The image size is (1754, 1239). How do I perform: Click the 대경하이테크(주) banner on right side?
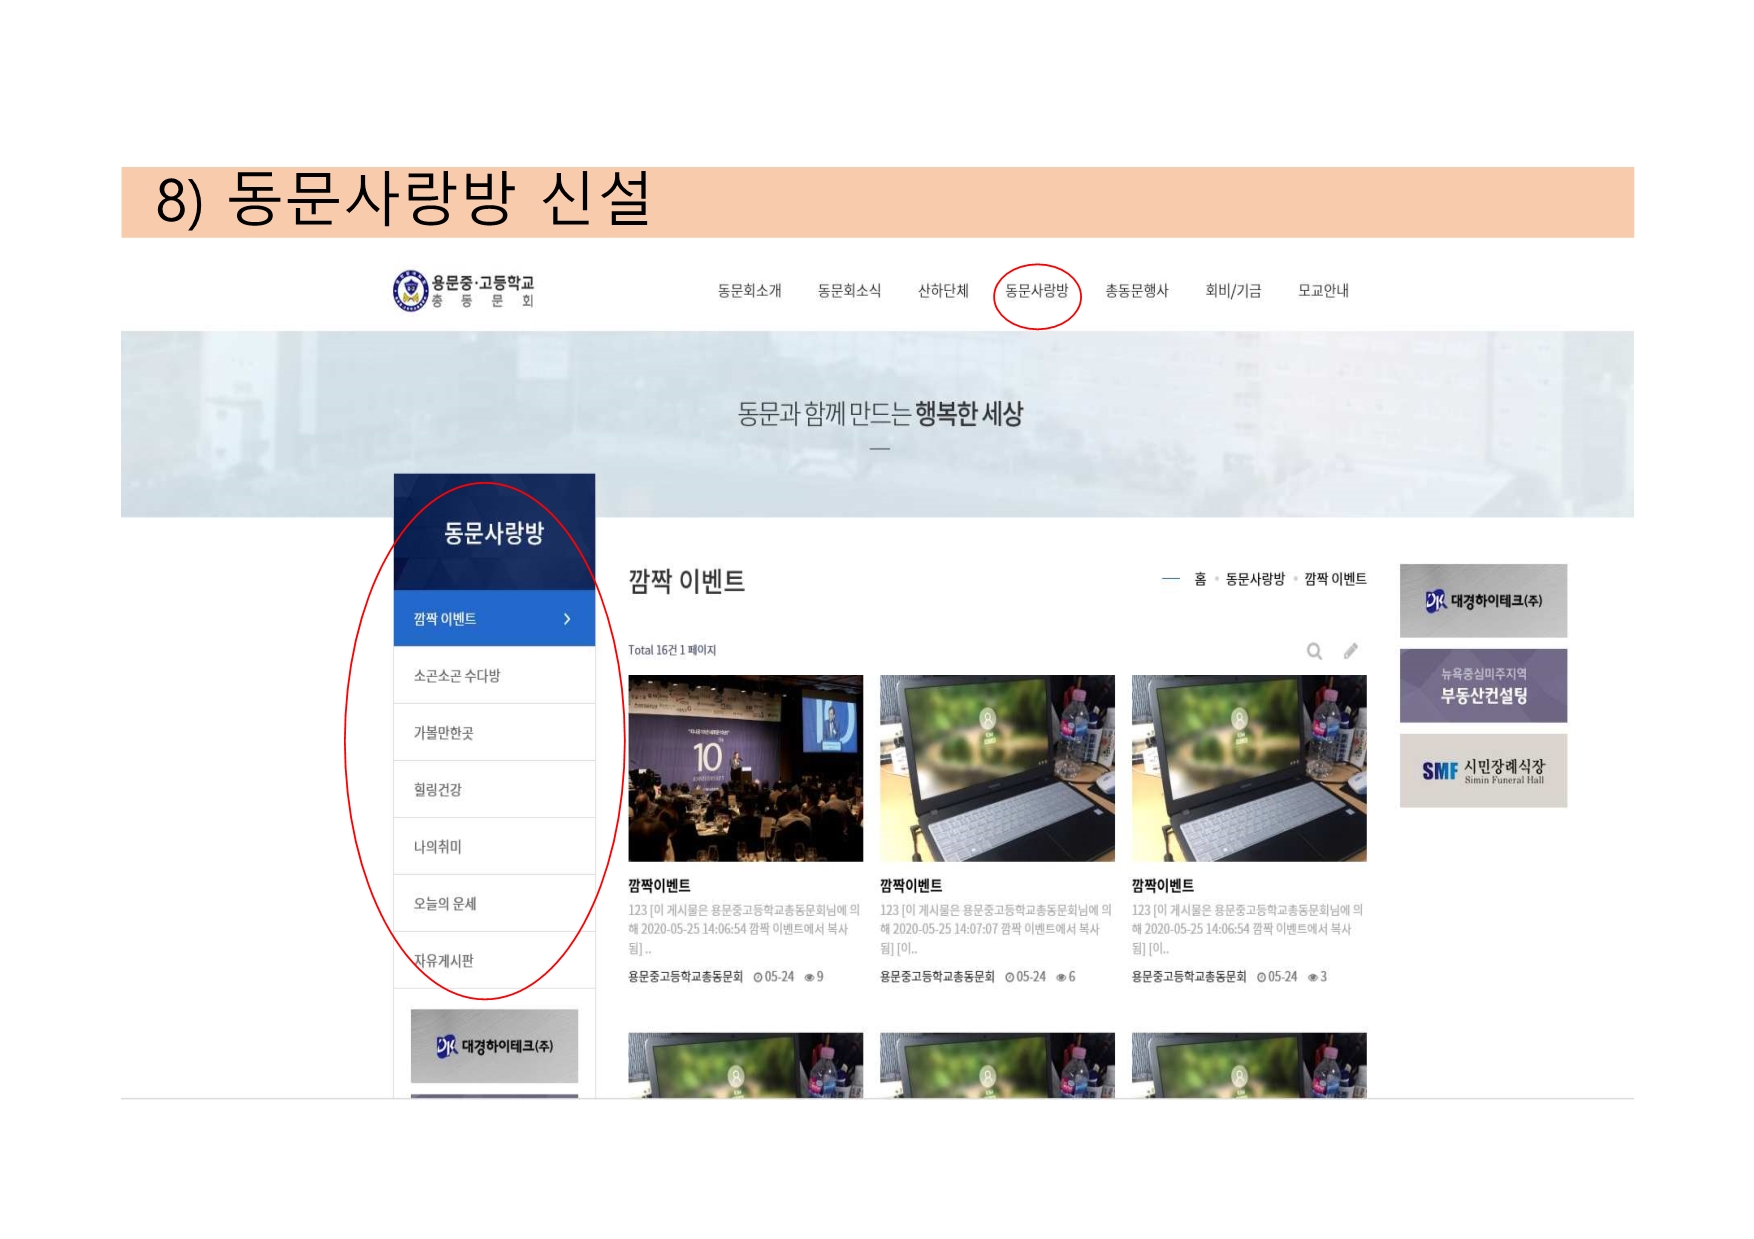[x=1483, y=601]
